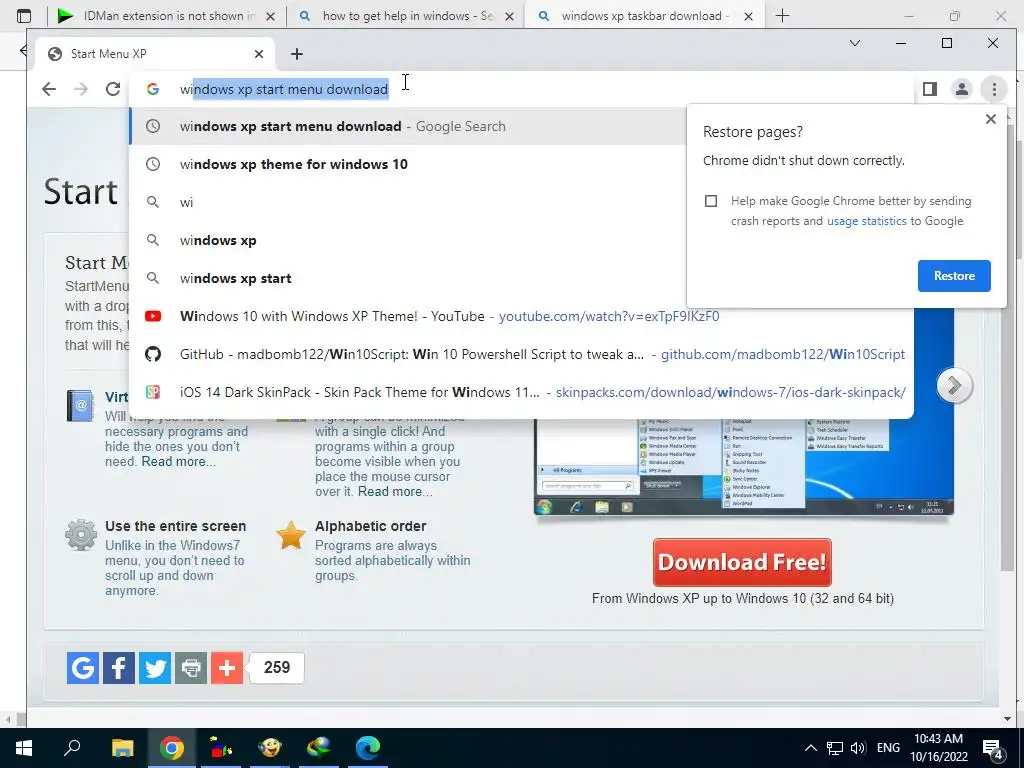Click the Alphabetic order star icon
The height and width of the screenshot is (768, 1024).
coord(291,535)
